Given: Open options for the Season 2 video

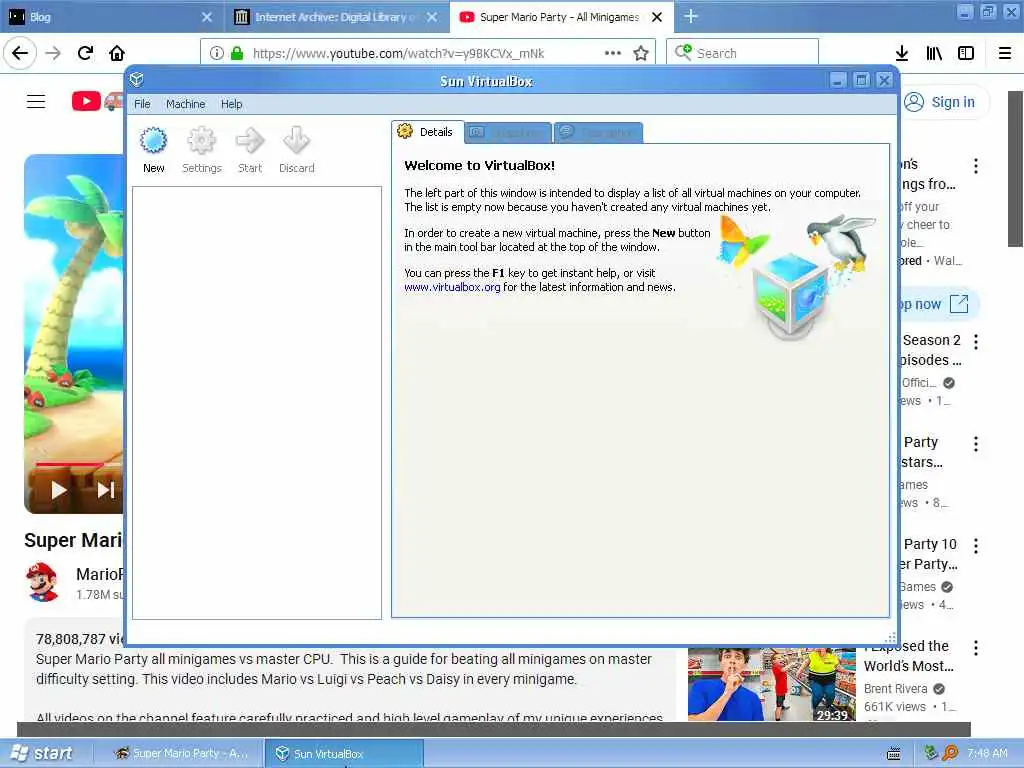Looking at the screenshot, I should [976, 341].
